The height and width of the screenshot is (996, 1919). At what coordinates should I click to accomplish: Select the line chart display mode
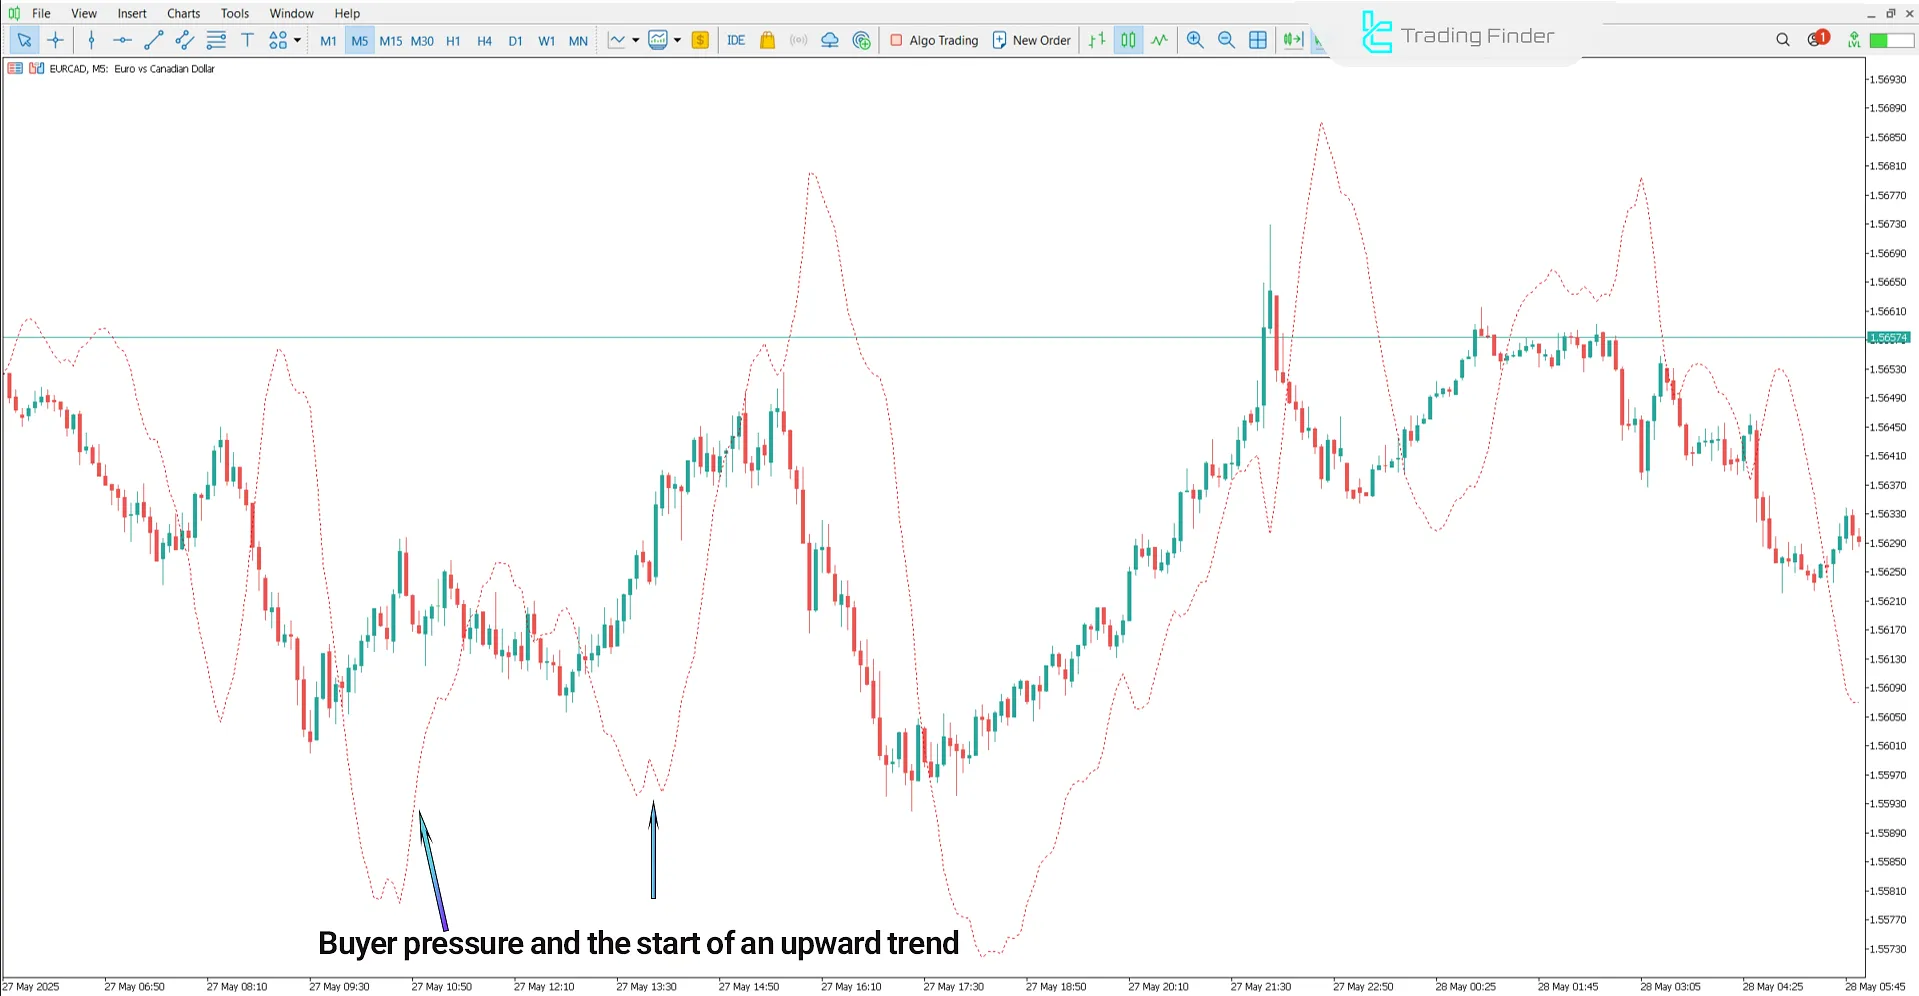(x=1159, y=40)
